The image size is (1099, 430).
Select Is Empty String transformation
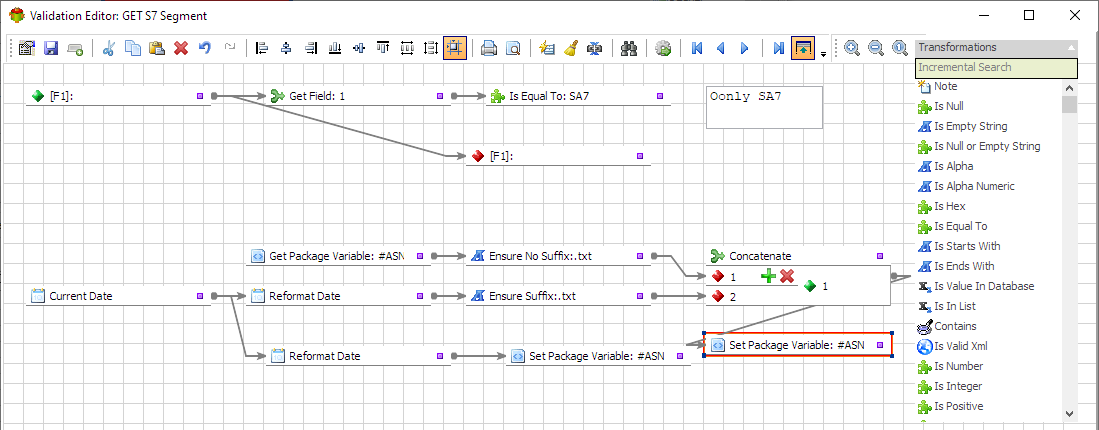tap(971, 126)
